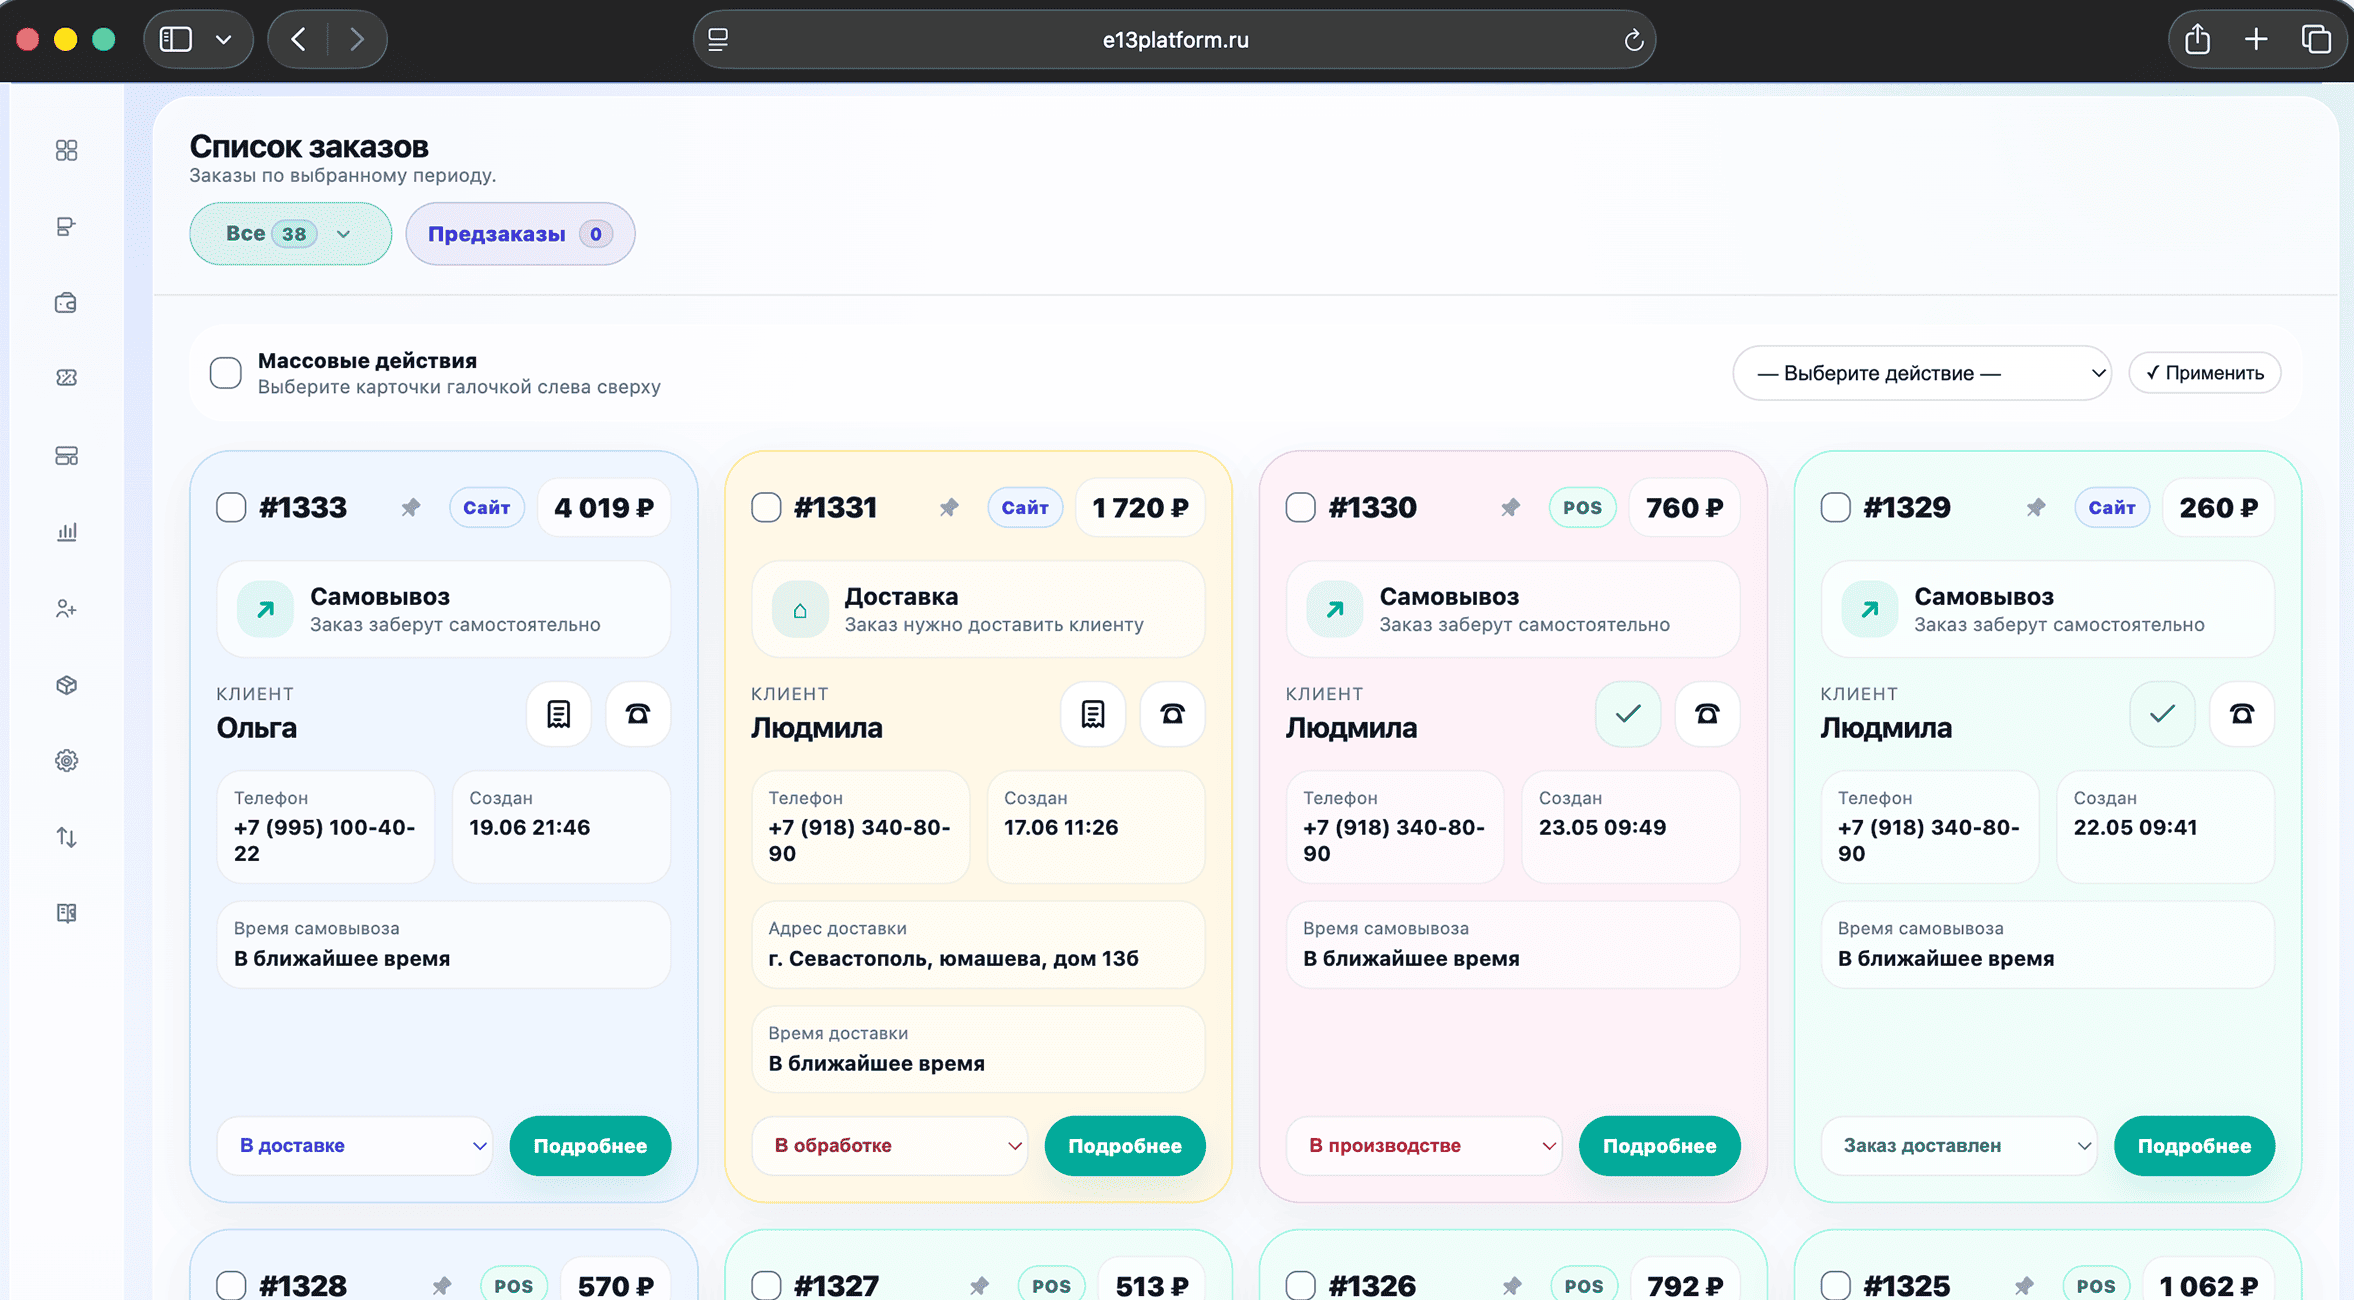This screenshot has height=1300, width=2354.
Task: Open the settings gear sidebar icon
Action: [66, 761]
